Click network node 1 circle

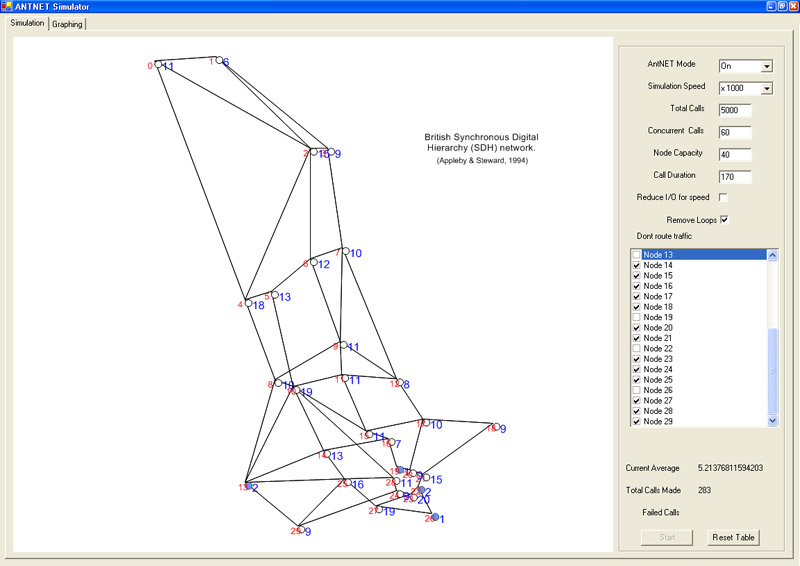pos(219,60)
